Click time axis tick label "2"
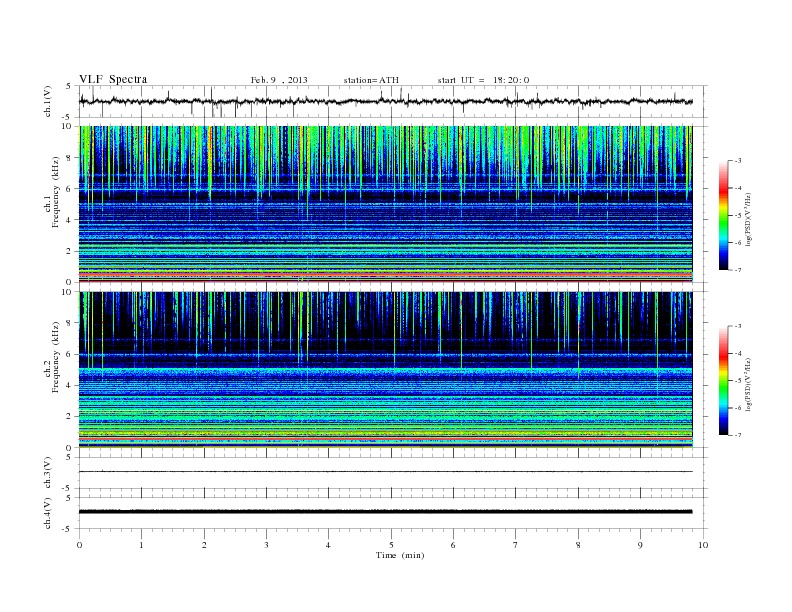Viewport: 792px width, 612px height. coord(204,545)
